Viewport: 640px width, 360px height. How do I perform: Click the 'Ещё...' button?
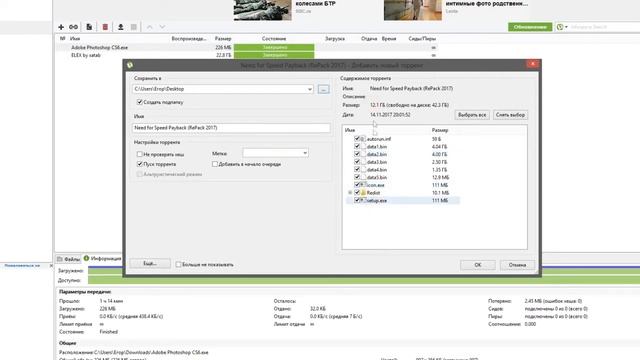click(x=150, y=264)
